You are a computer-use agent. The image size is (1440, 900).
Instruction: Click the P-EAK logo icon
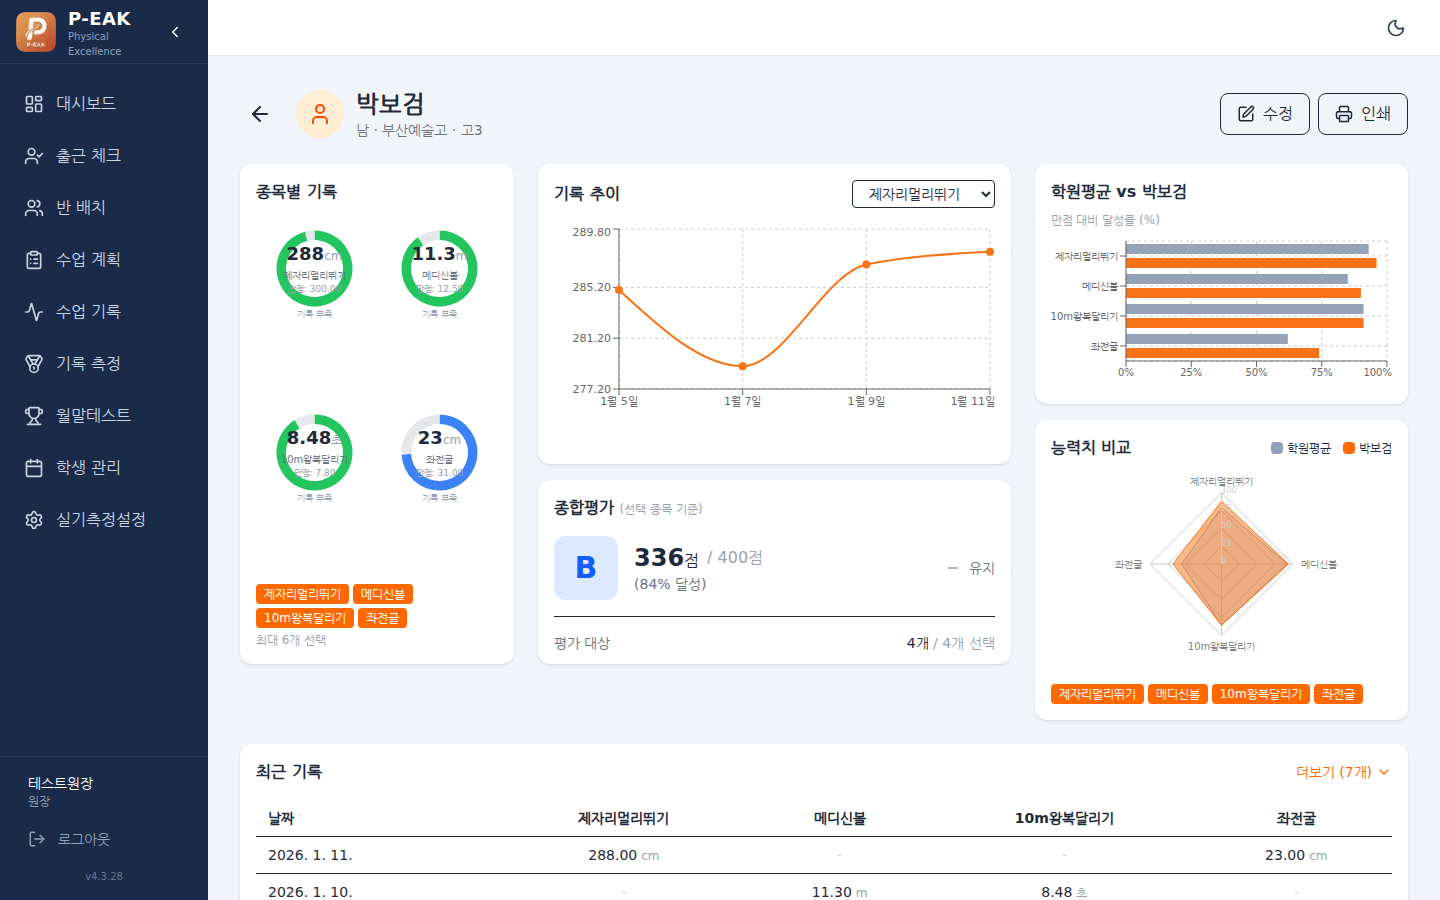coord(36,32)
